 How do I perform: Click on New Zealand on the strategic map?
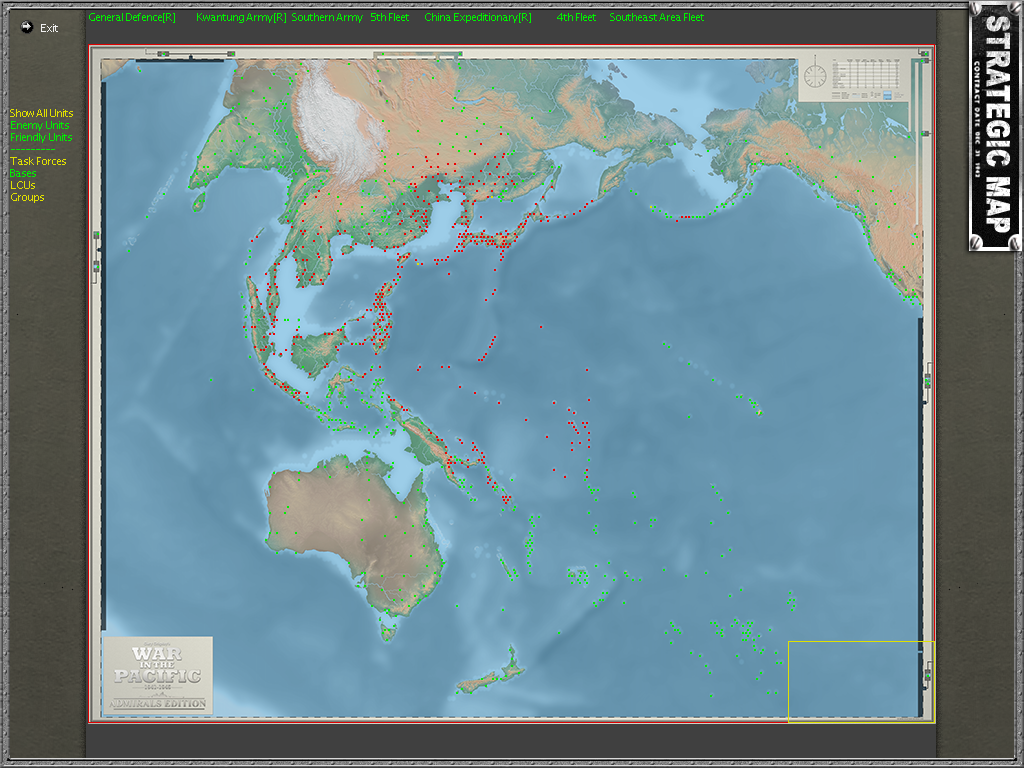(491, 671)
